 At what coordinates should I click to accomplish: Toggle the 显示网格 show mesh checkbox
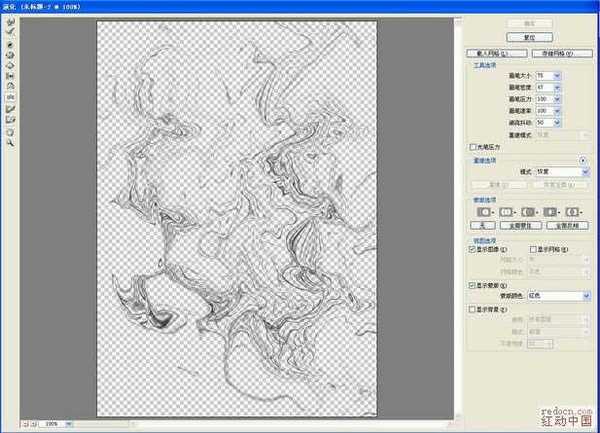535,249
